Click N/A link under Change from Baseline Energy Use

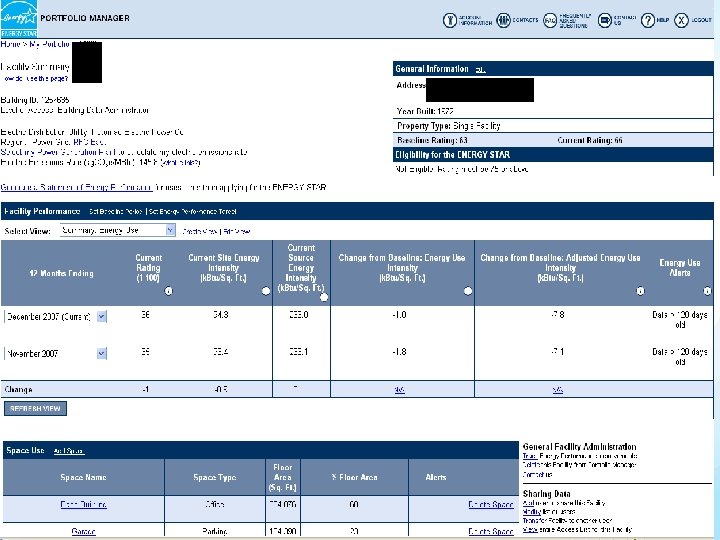[399, 390]
